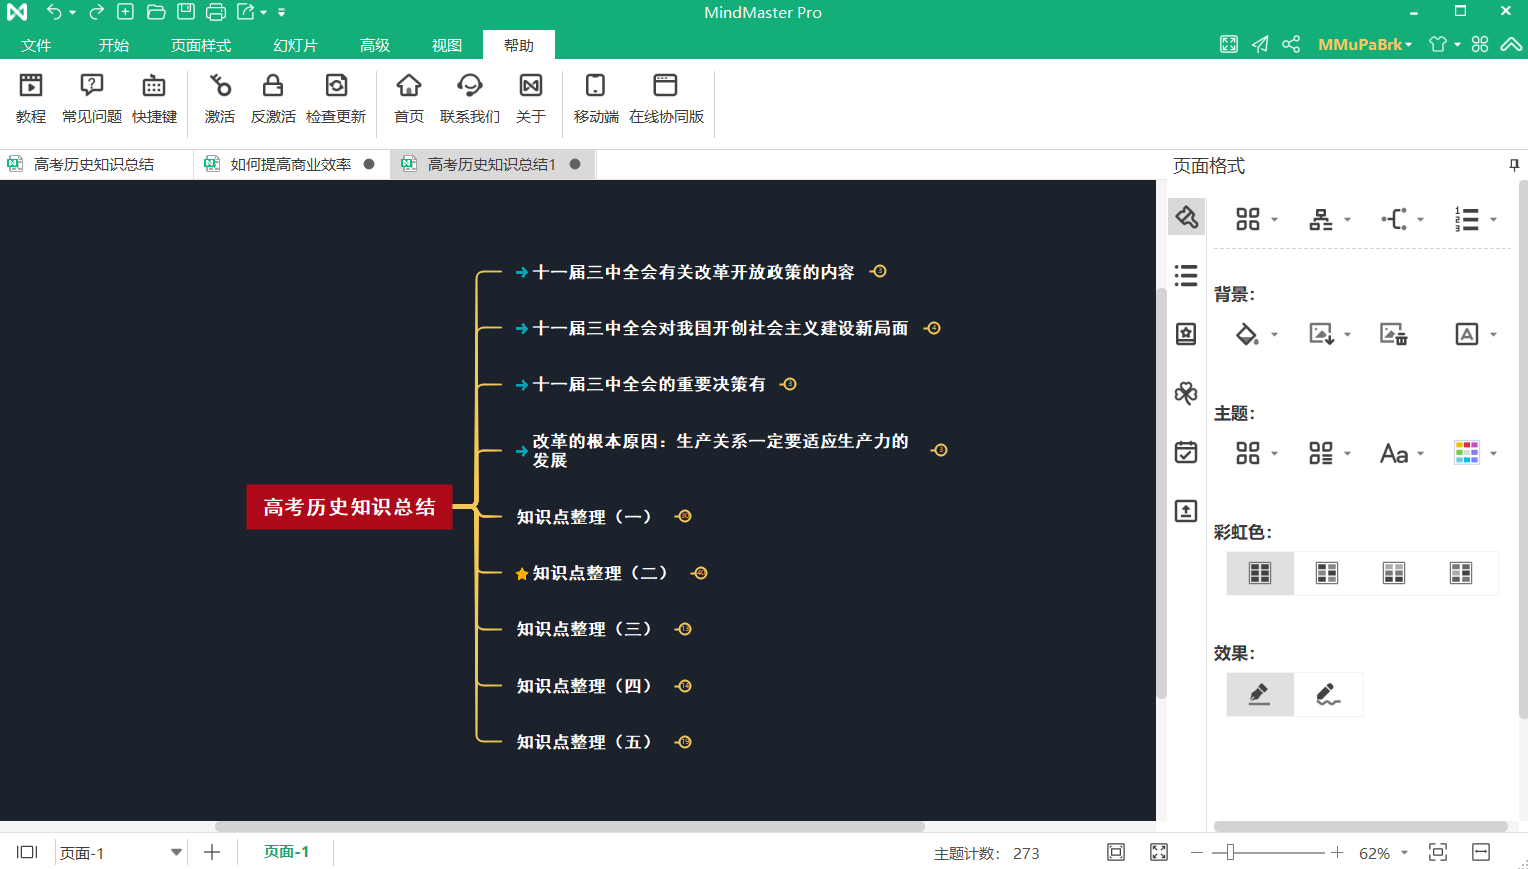The width and height of the screenshot is (1528, 869).
Task: Select the fourth rainbow color option
Action: coord(1461,573)
